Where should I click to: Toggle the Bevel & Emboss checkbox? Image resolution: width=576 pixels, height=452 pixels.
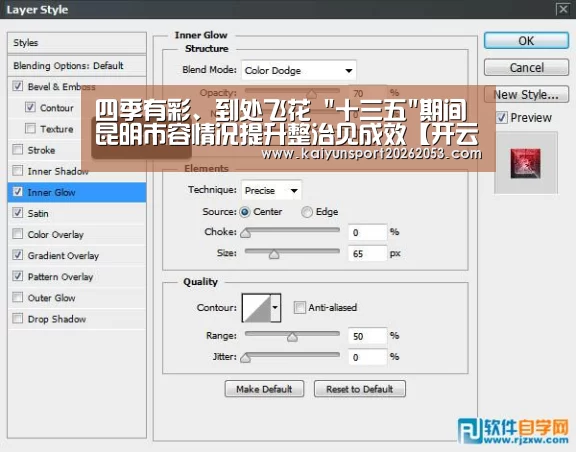point(18,86)
